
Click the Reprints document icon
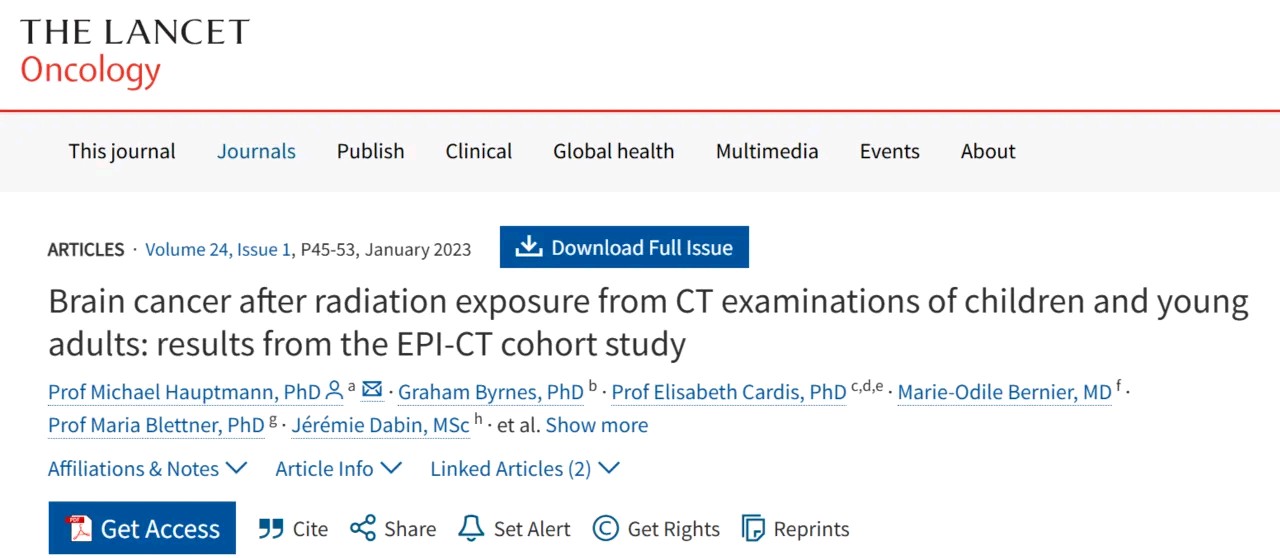pos(753,528)
